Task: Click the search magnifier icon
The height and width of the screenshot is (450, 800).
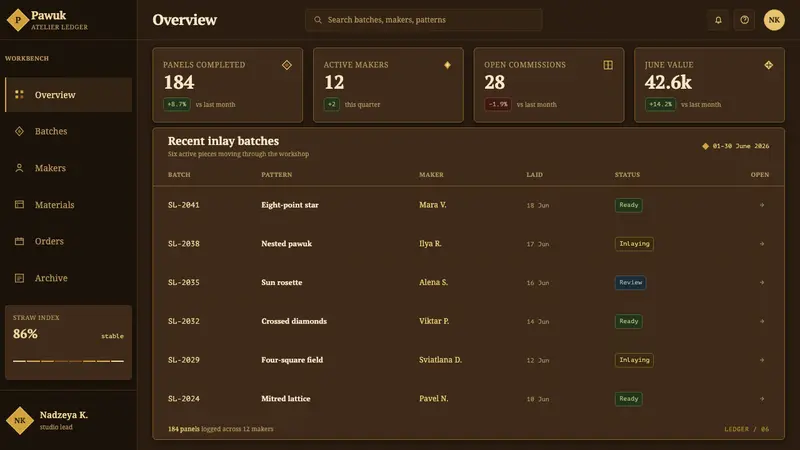Action: (318, 20)
